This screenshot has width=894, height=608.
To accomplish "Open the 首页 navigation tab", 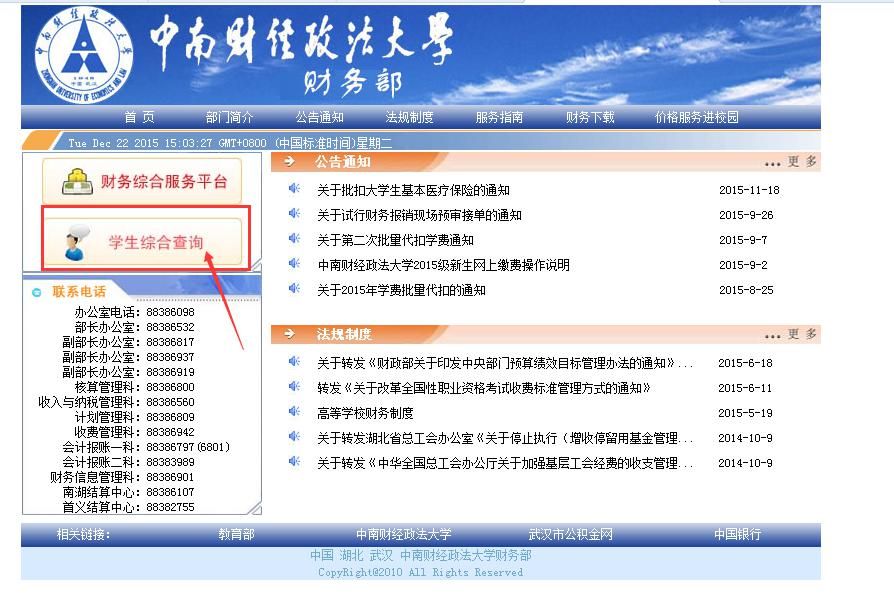I will pos(139,117).
